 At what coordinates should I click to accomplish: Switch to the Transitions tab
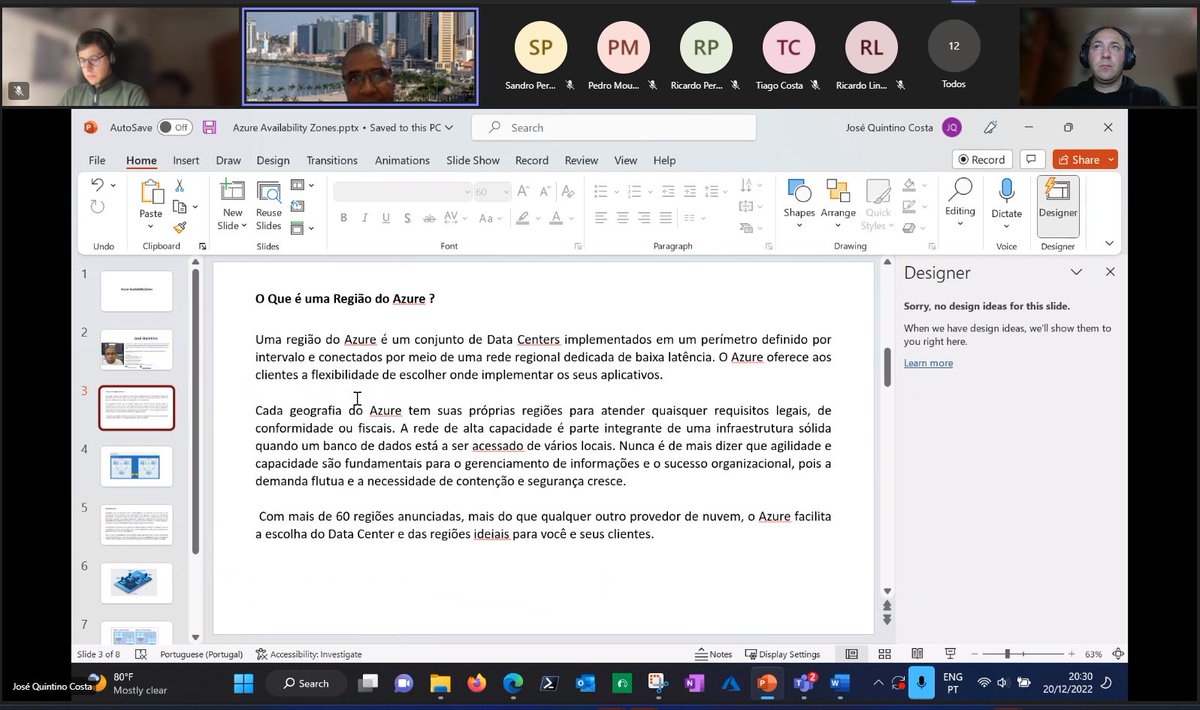click(332, 160)
